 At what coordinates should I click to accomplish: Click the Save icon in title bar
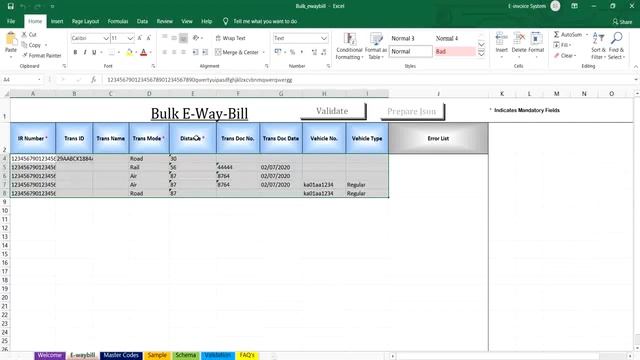[x=11, y=6]
